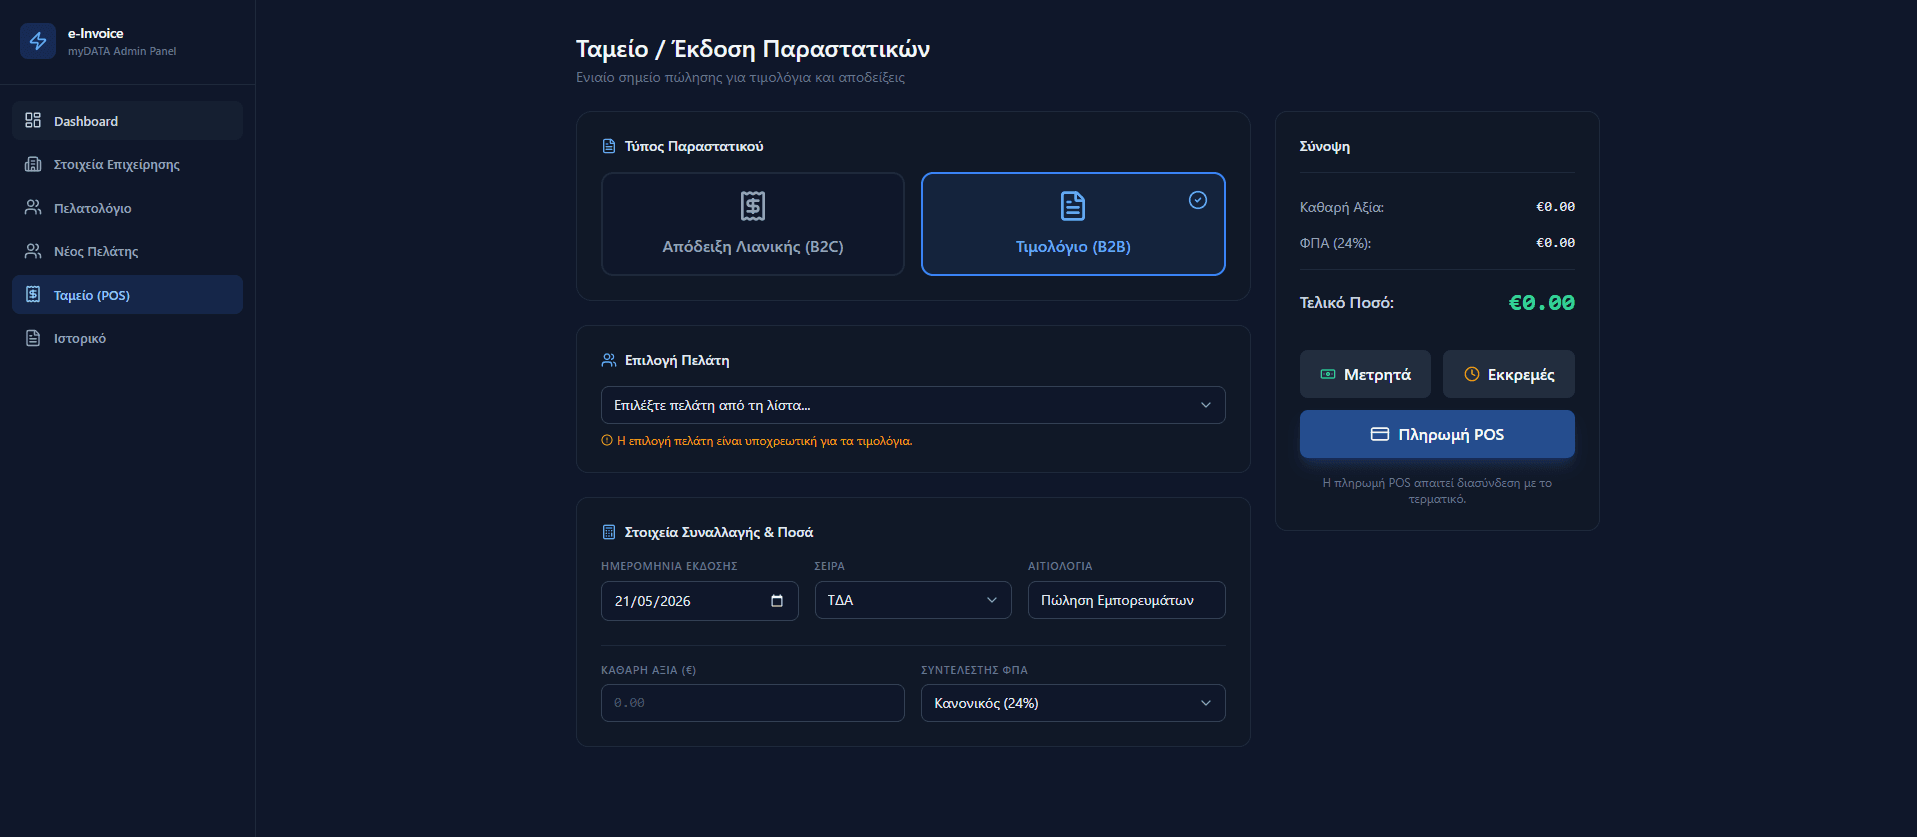Click the Dashboard grid icon

coord(33,120)
